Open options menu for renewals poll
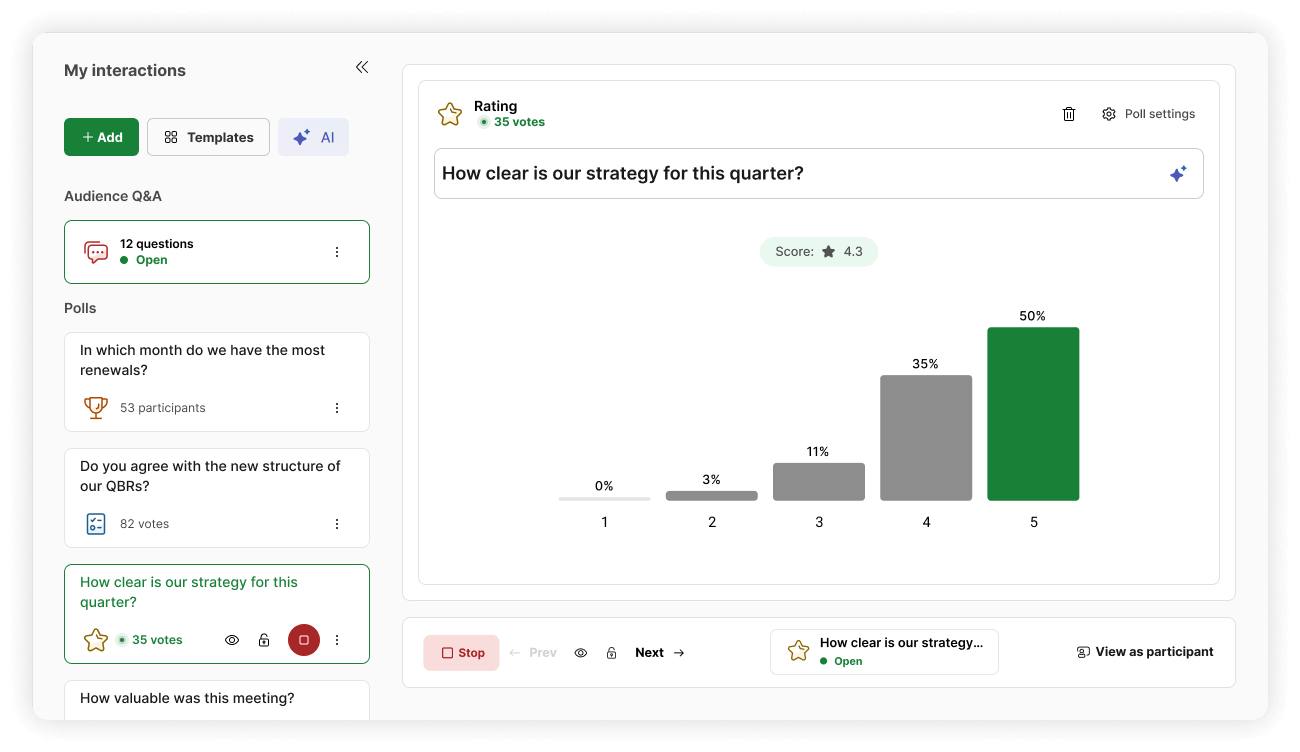This screenshot has width=1300, height=752. pyautogui.click(x=337, y=408)
